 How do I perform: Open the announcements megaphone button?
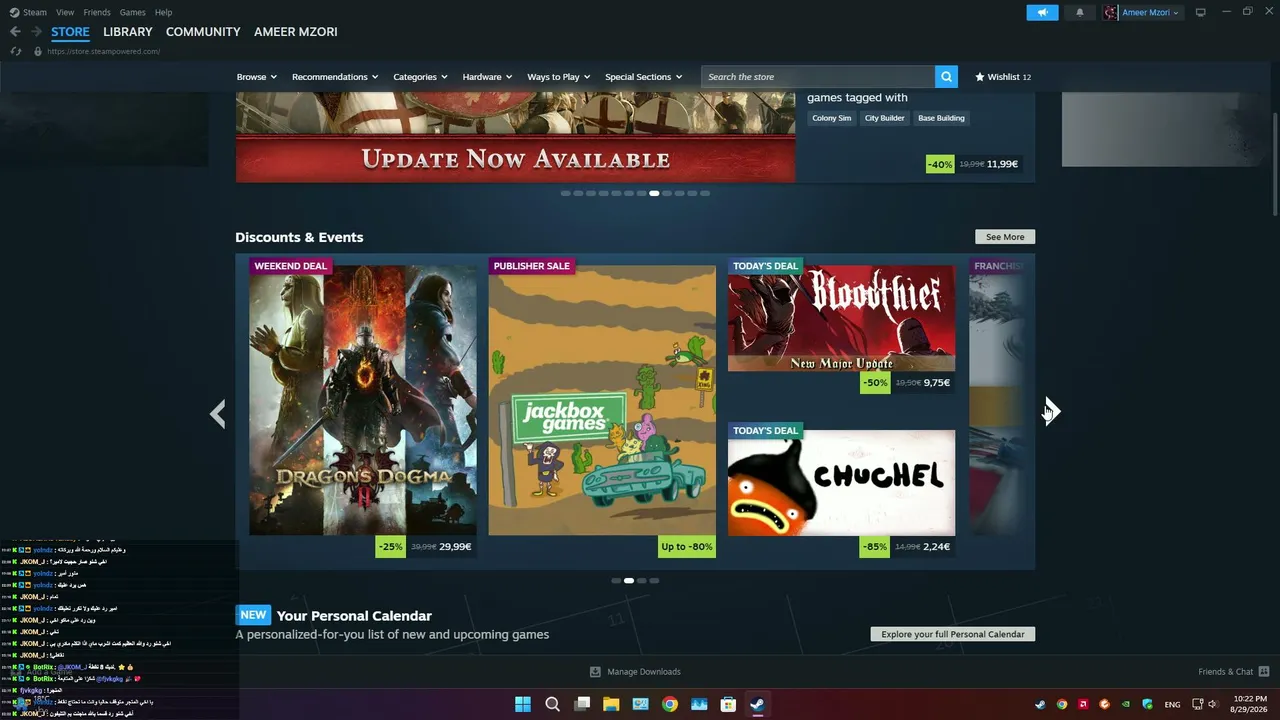(1042, 12)
